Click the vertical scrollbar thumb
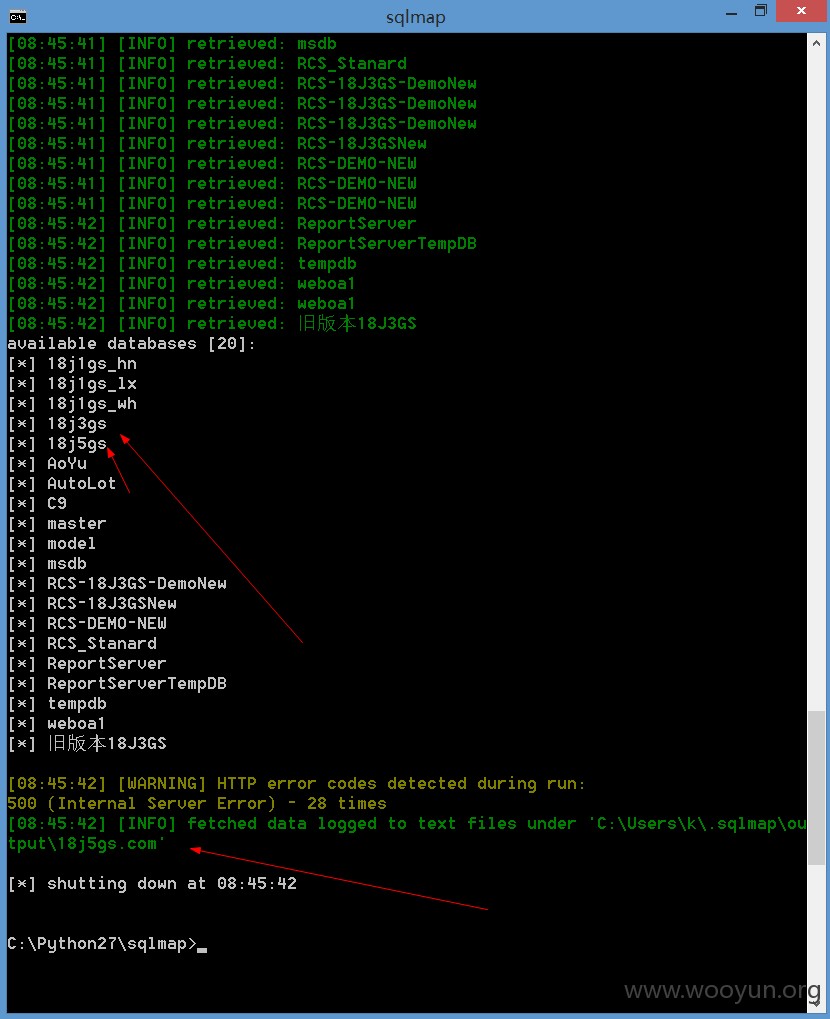 click(x=816, y=788)
